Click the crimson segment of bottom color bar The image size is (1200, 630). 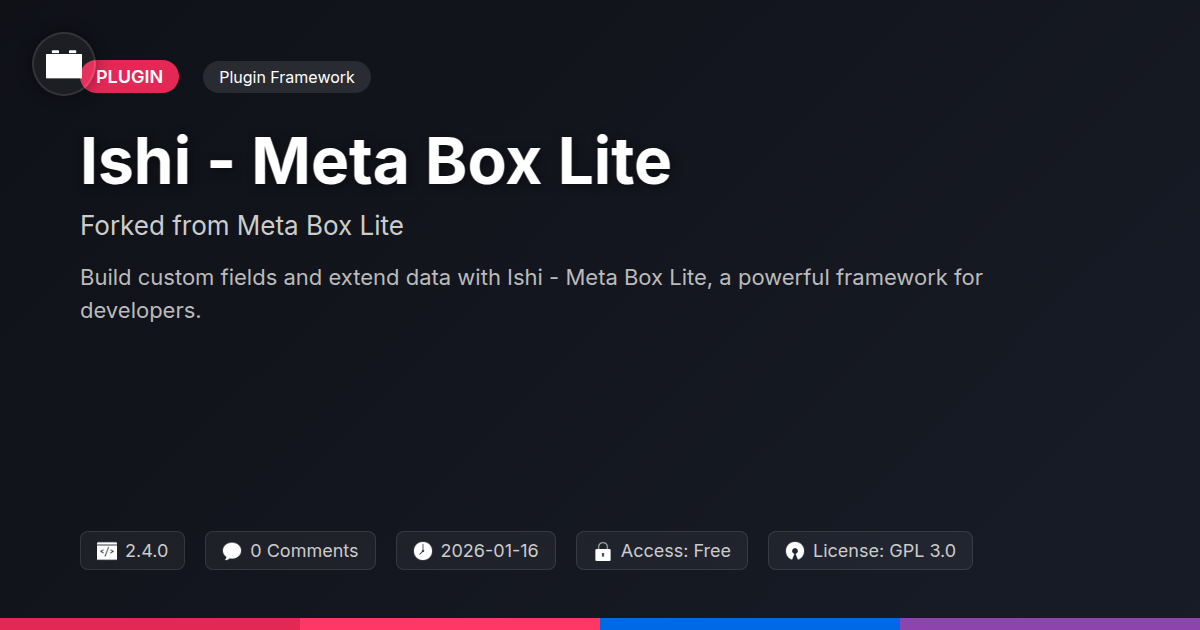[x=150, y=623]
